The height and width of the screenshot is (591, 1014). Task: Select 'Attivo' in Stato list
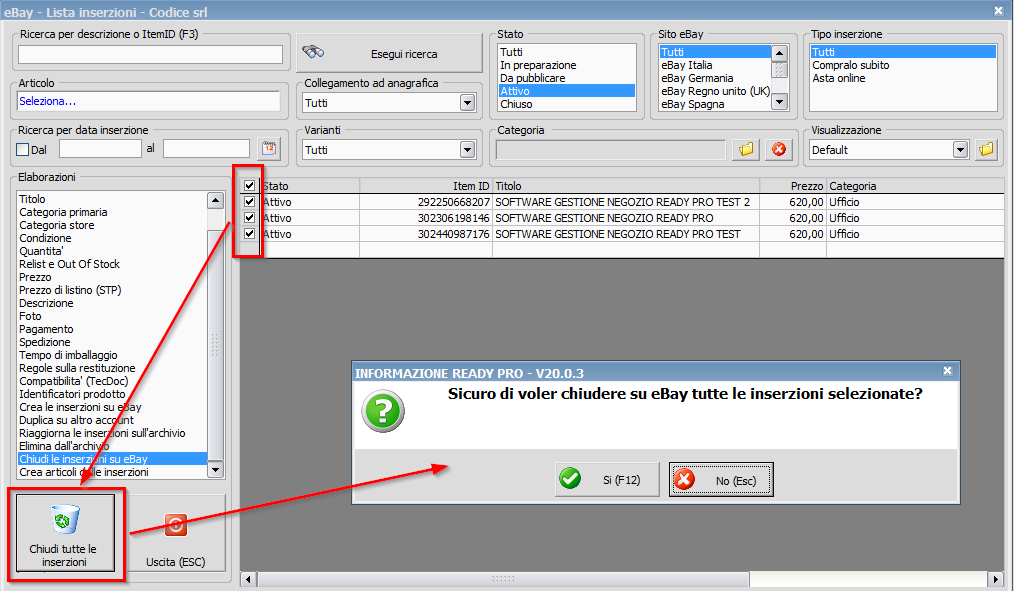(566, 91)
